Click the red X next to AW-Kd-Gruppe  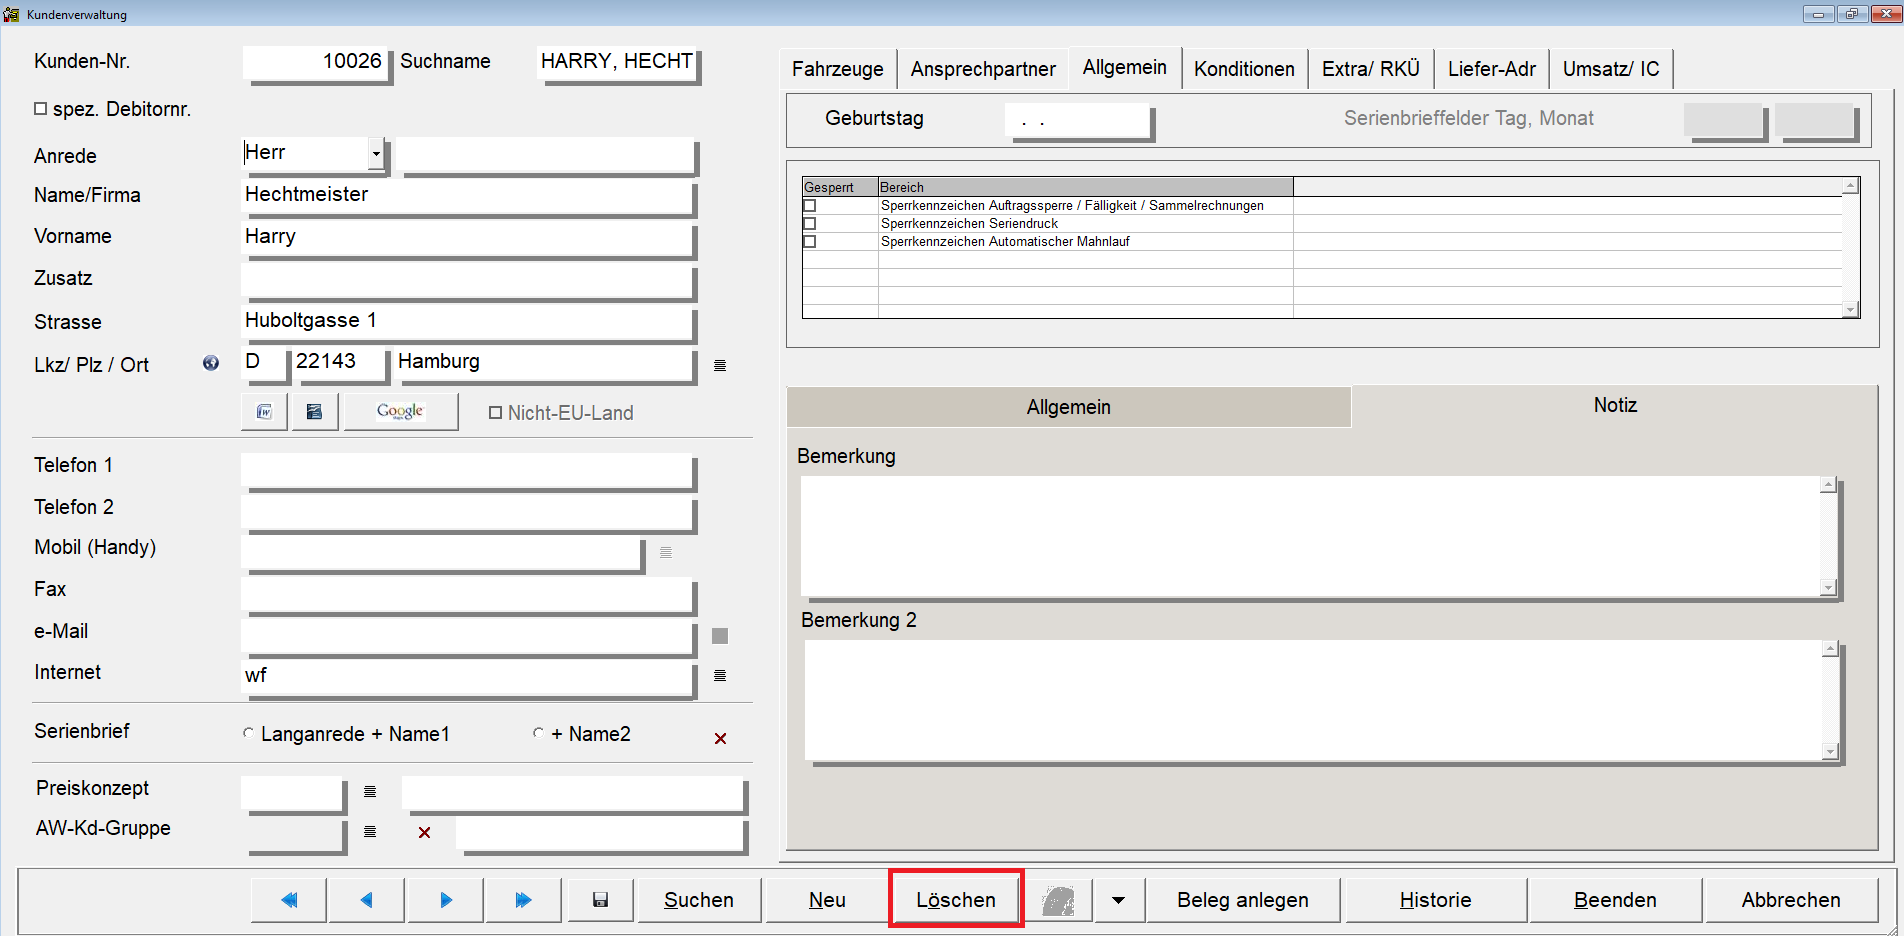coord(424,832)
